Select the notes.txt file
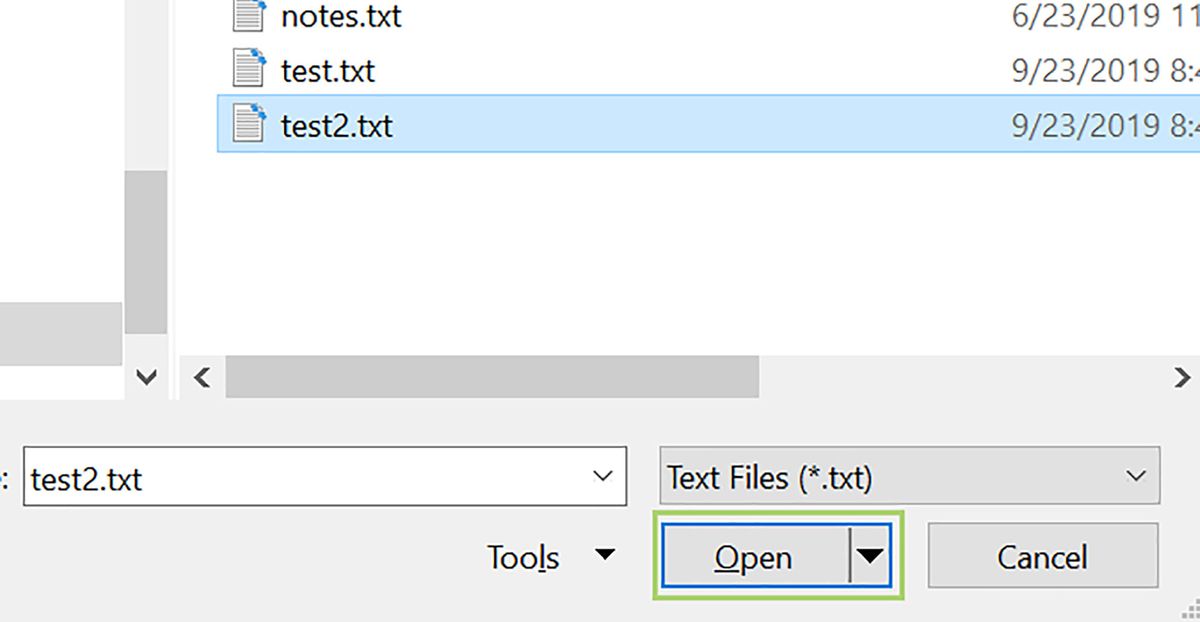The height and width of the screenshot is (622, 1200). (x=340, y=16)
